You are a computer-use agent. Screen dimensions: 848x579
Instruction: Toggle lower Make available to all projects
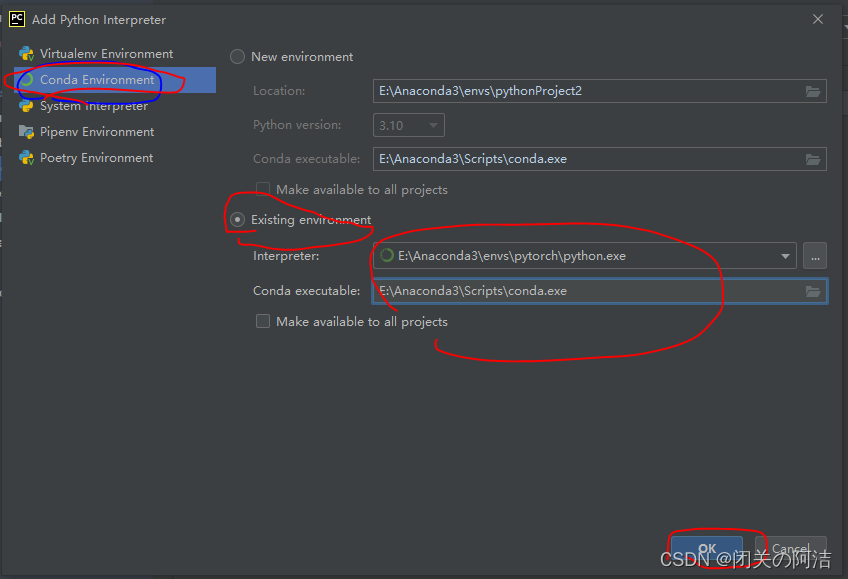tap(263, 321)
